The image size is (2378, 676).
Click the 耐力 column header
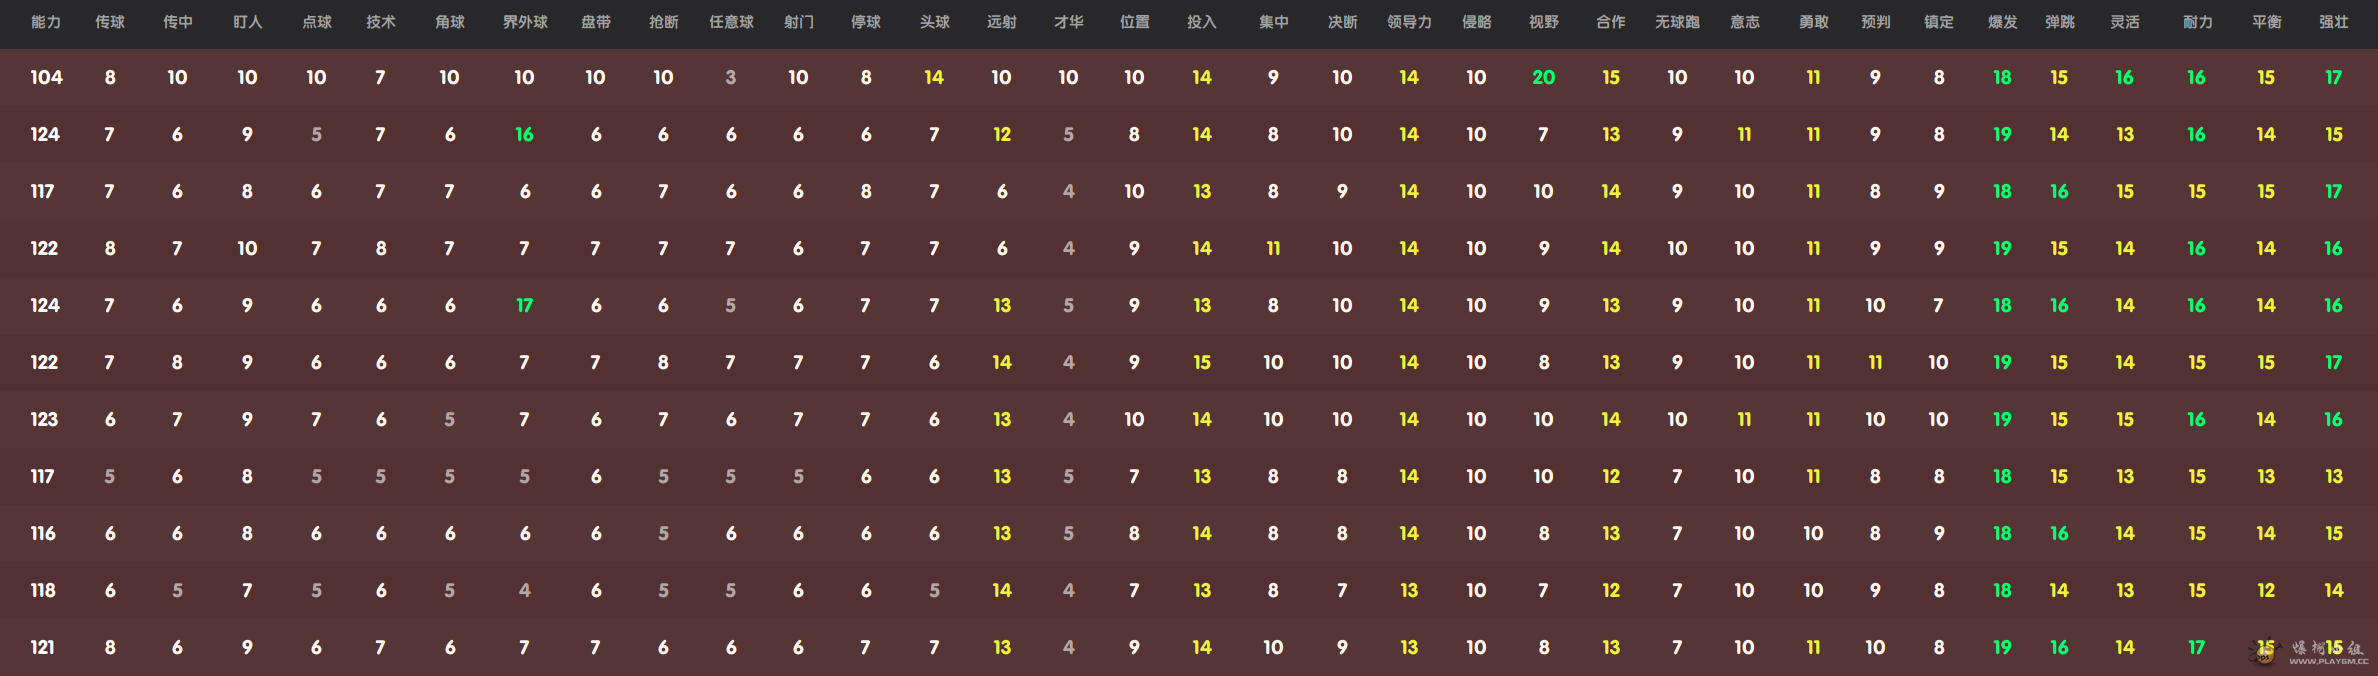click(2197, 22)
